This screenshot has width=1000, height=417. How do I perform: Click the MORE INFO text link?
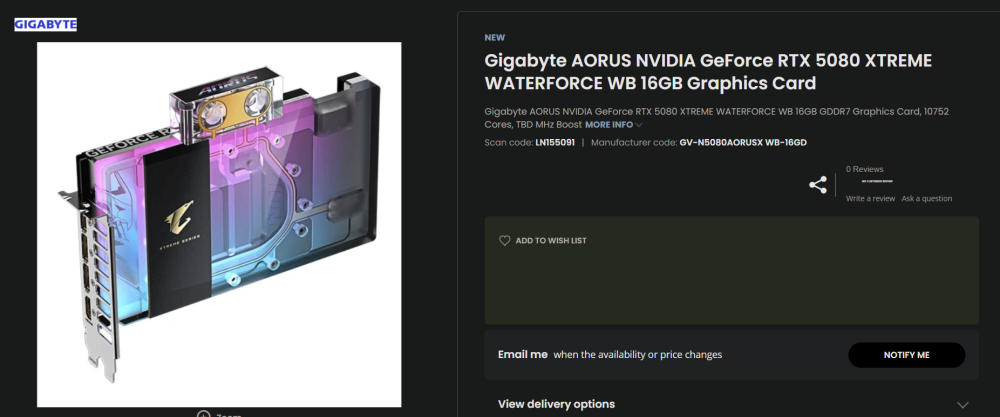(609, 125)
